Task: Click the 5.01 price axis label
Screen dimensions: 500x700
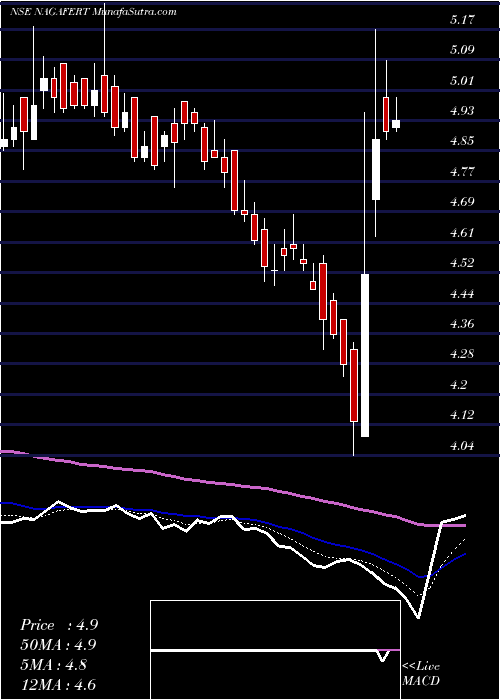Action: (x=462, y=80)
